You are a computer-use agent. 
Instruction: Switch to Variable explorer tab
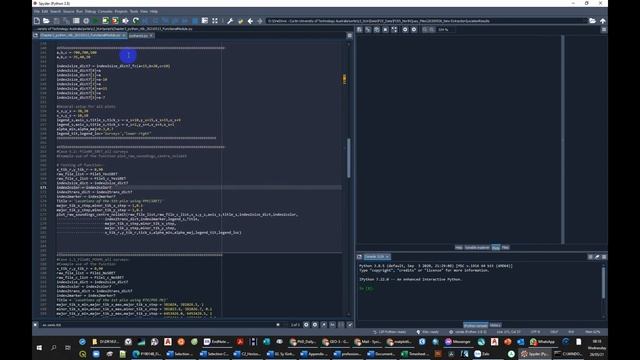click(x=477, y=247)
